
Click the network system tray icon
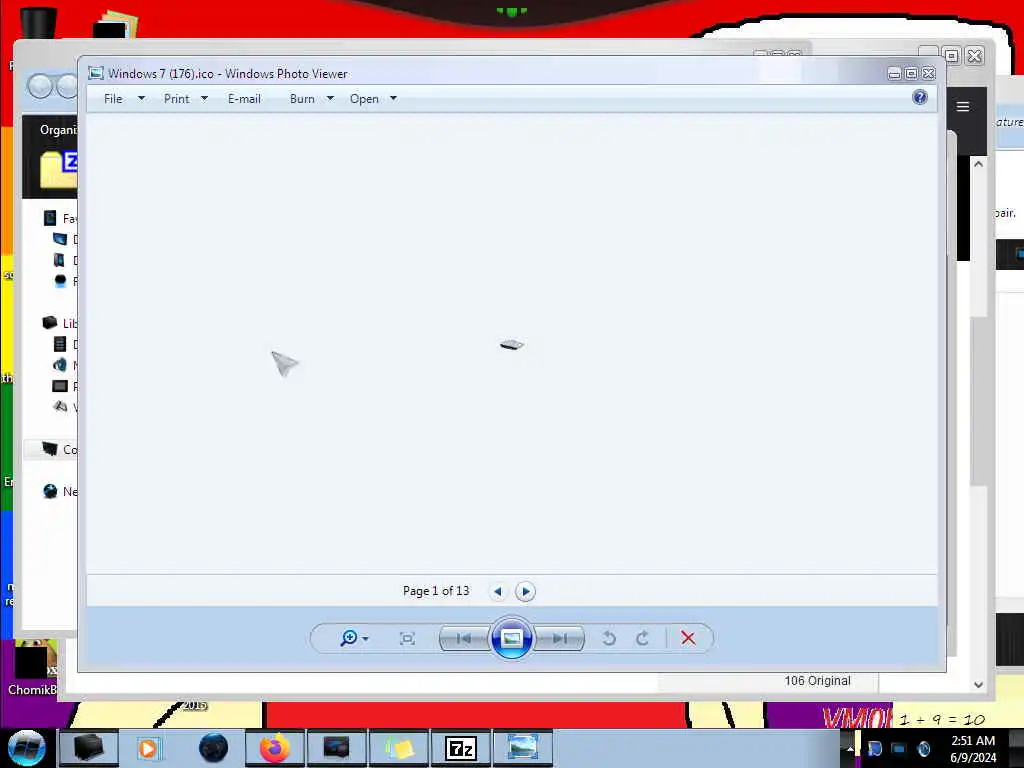click(x=899, y=748)
